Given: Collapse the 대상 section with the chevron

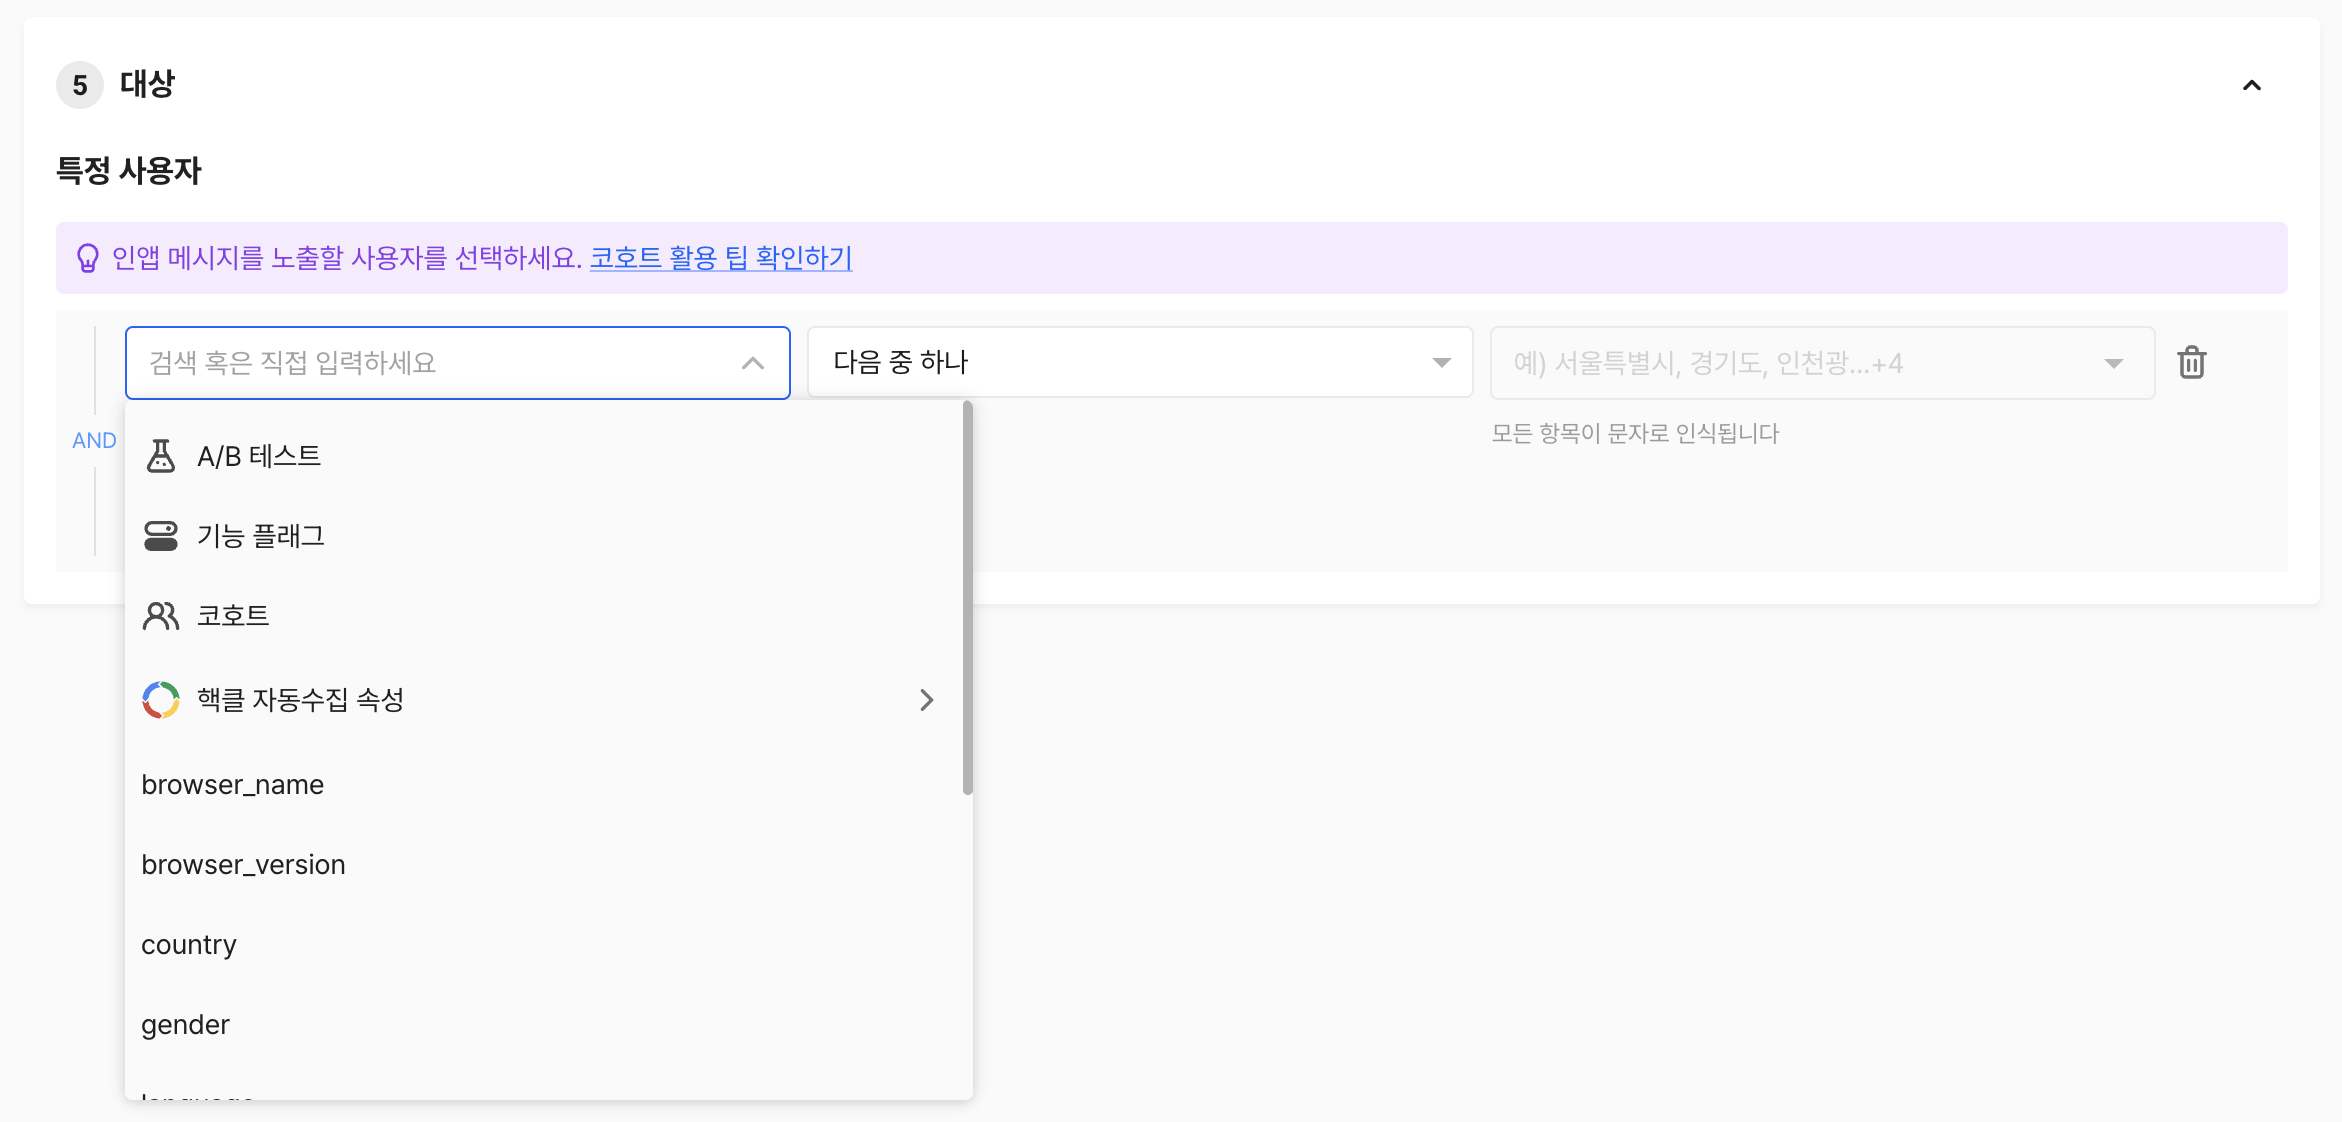Looking at the screenshot, I should (x=2252, y=85).
